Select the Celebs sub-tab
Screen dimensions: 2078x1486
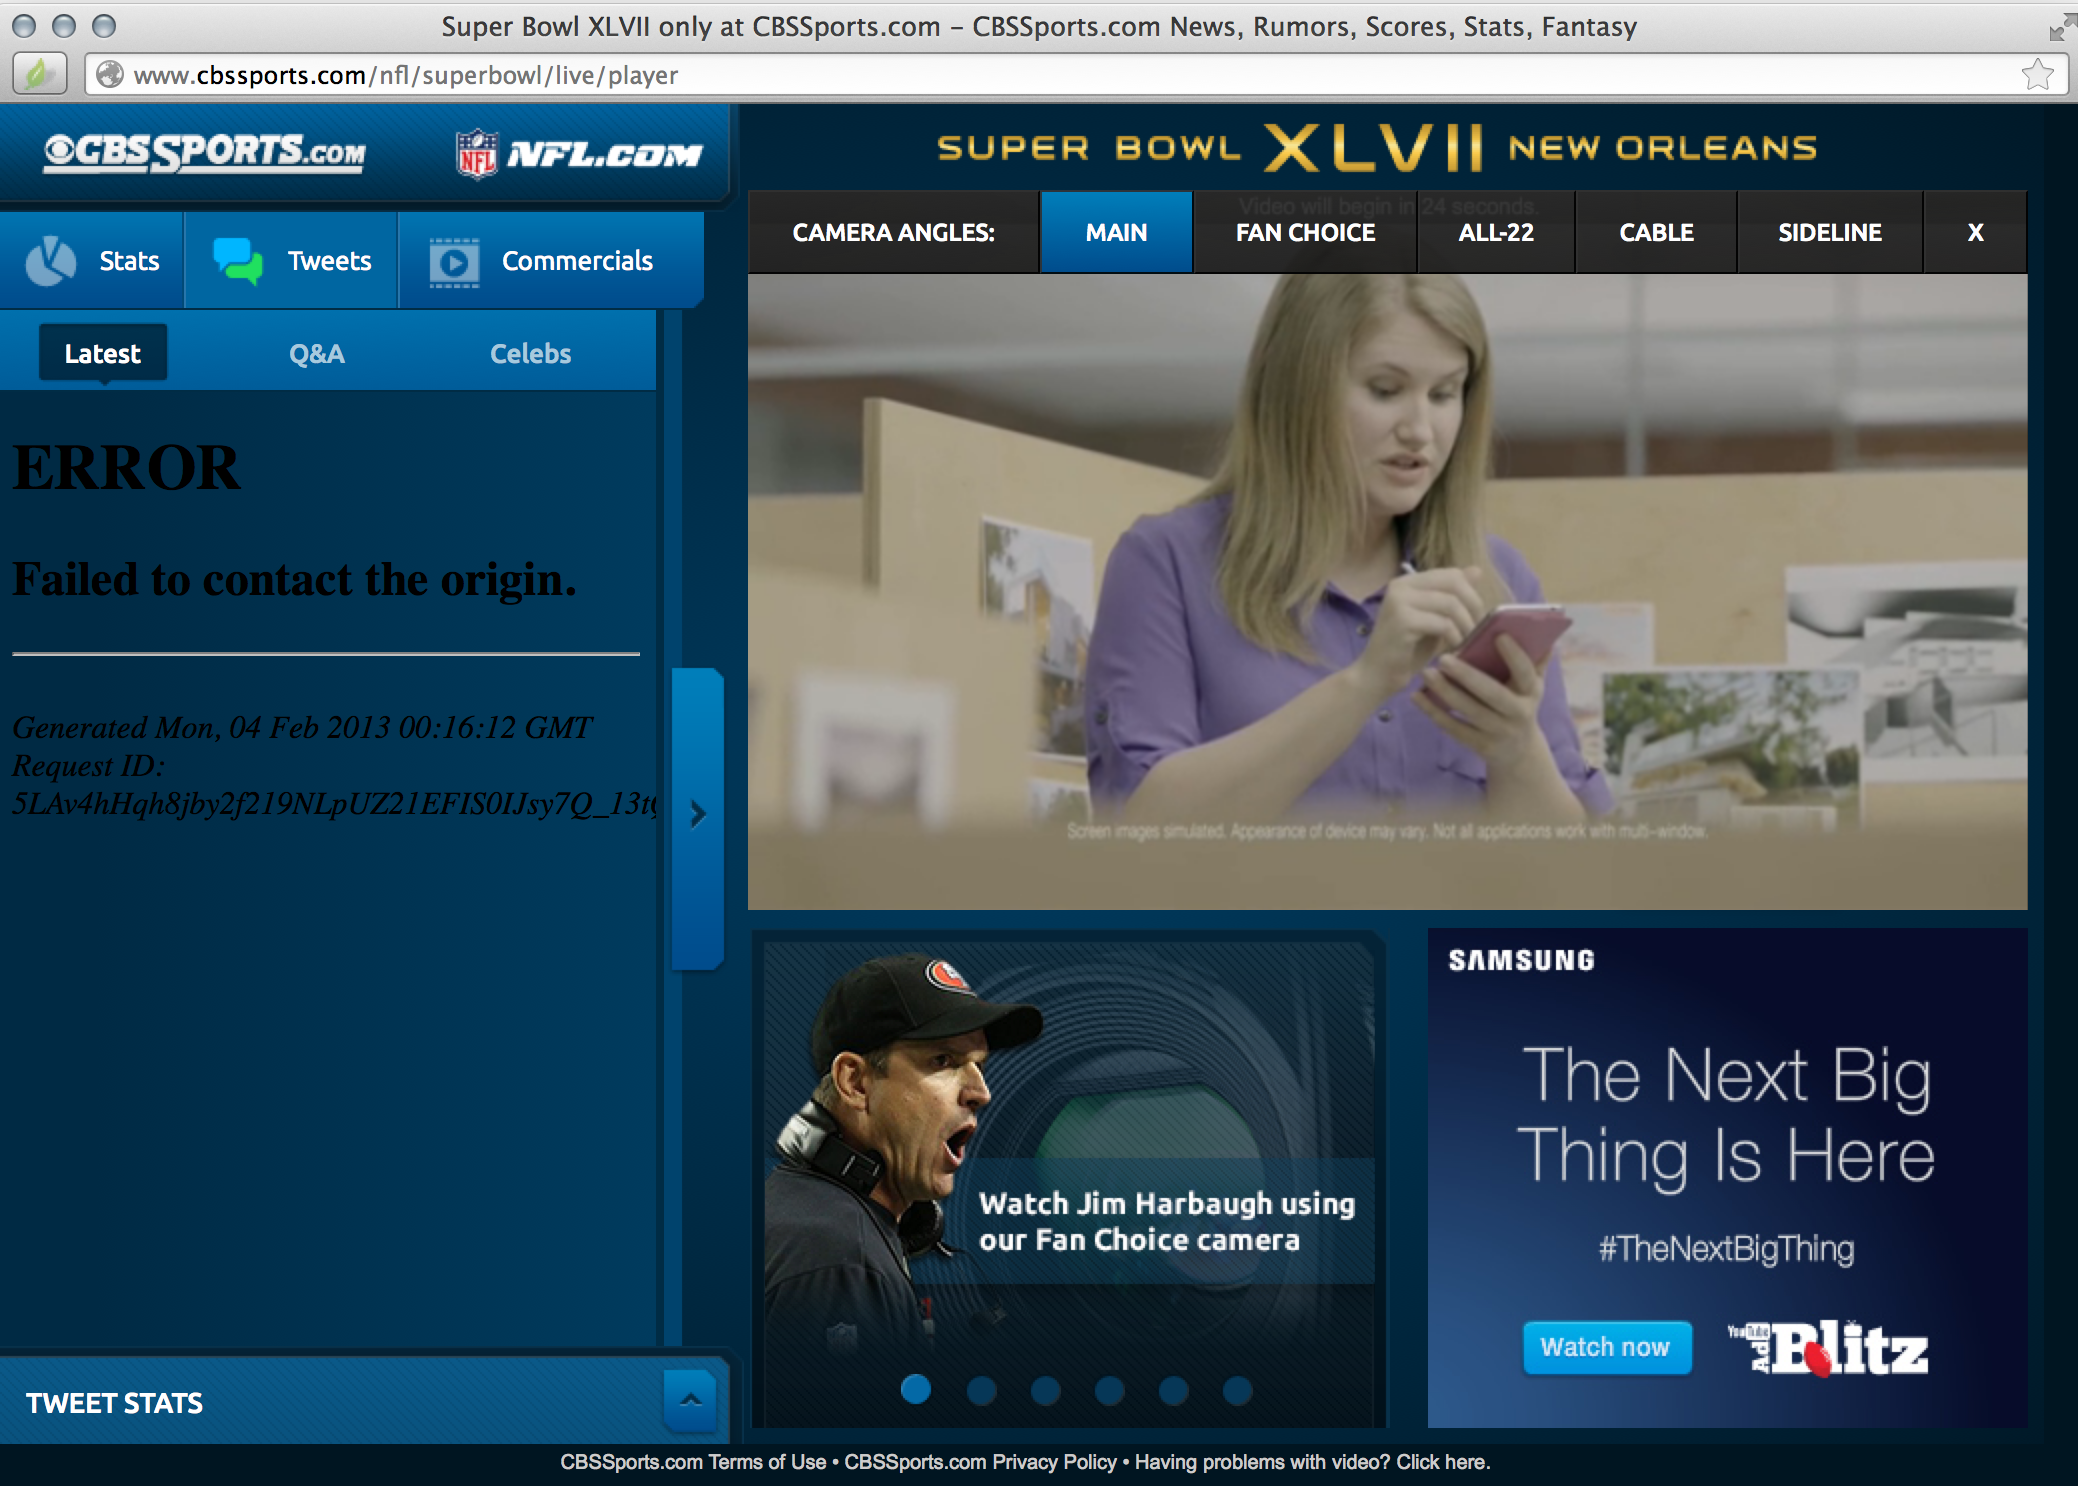[x=530, y=353]
